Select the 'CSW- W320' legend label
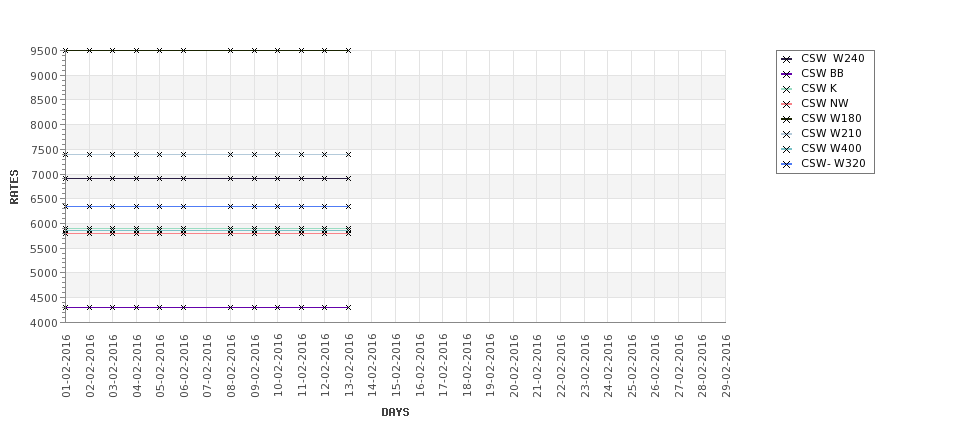Image resolution: width=975 pixels, height=429 pixels. 833,164
